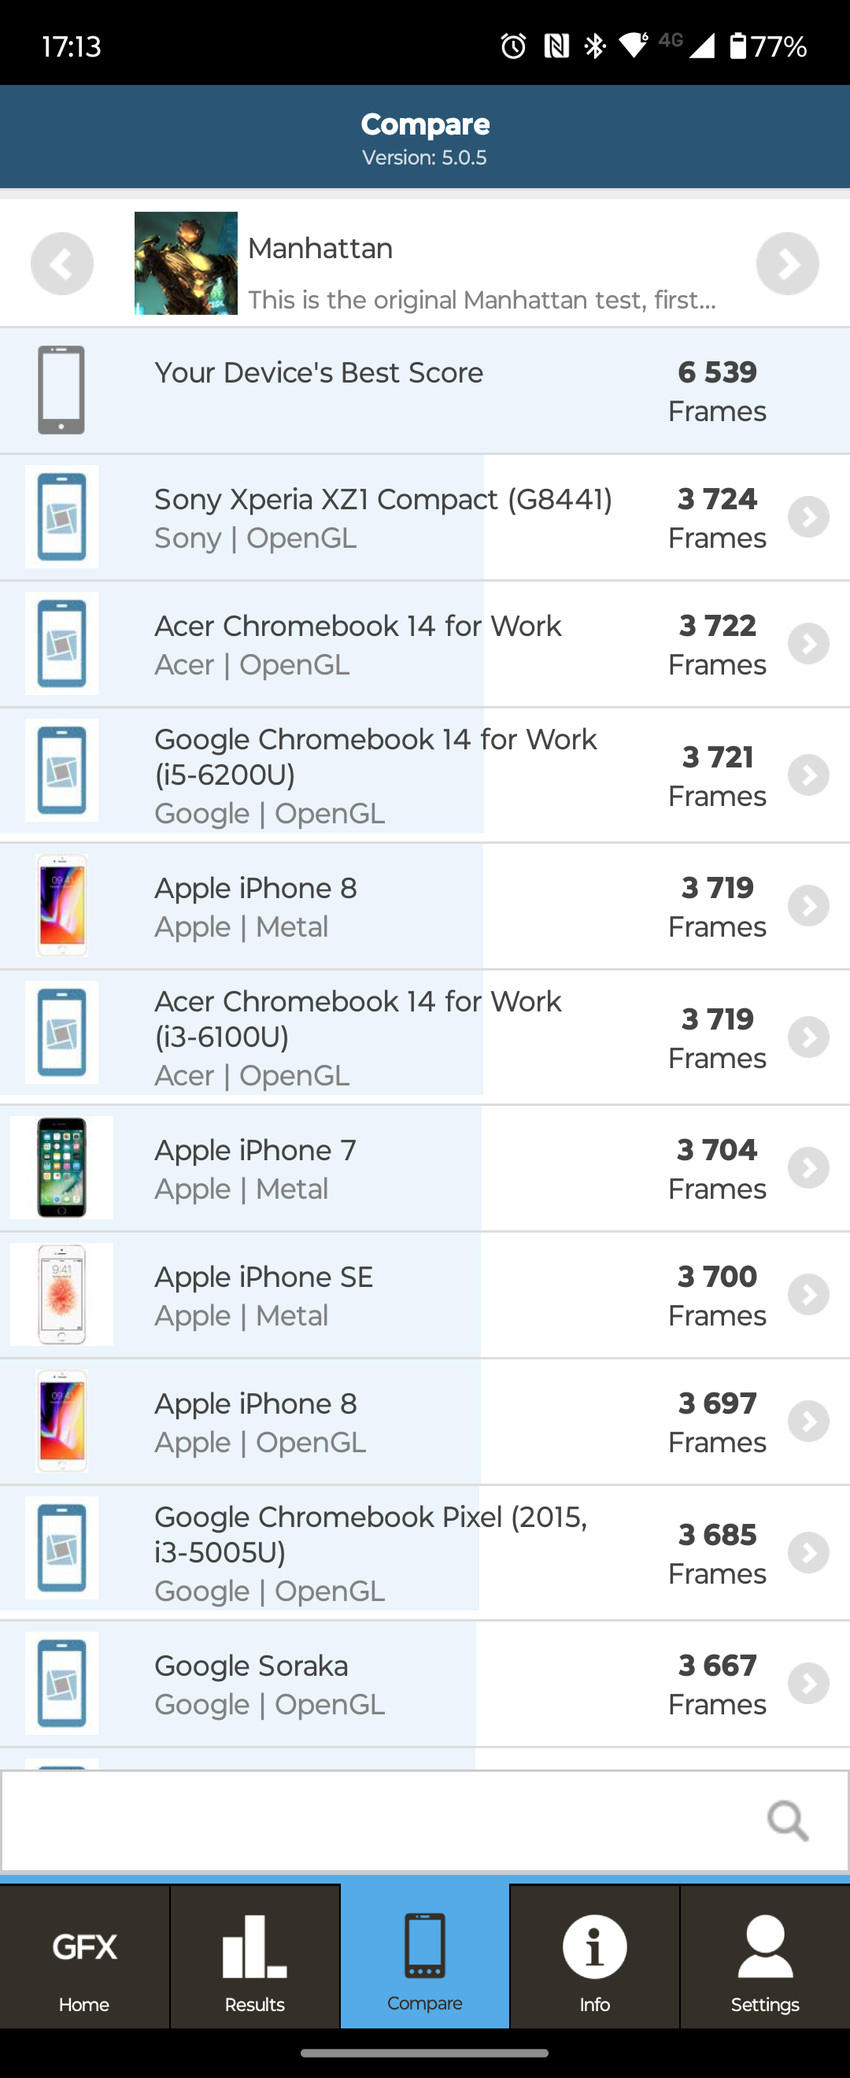850x2078 pixels.
Task: Switch to the Results tab
Action: coord(255,1958)
